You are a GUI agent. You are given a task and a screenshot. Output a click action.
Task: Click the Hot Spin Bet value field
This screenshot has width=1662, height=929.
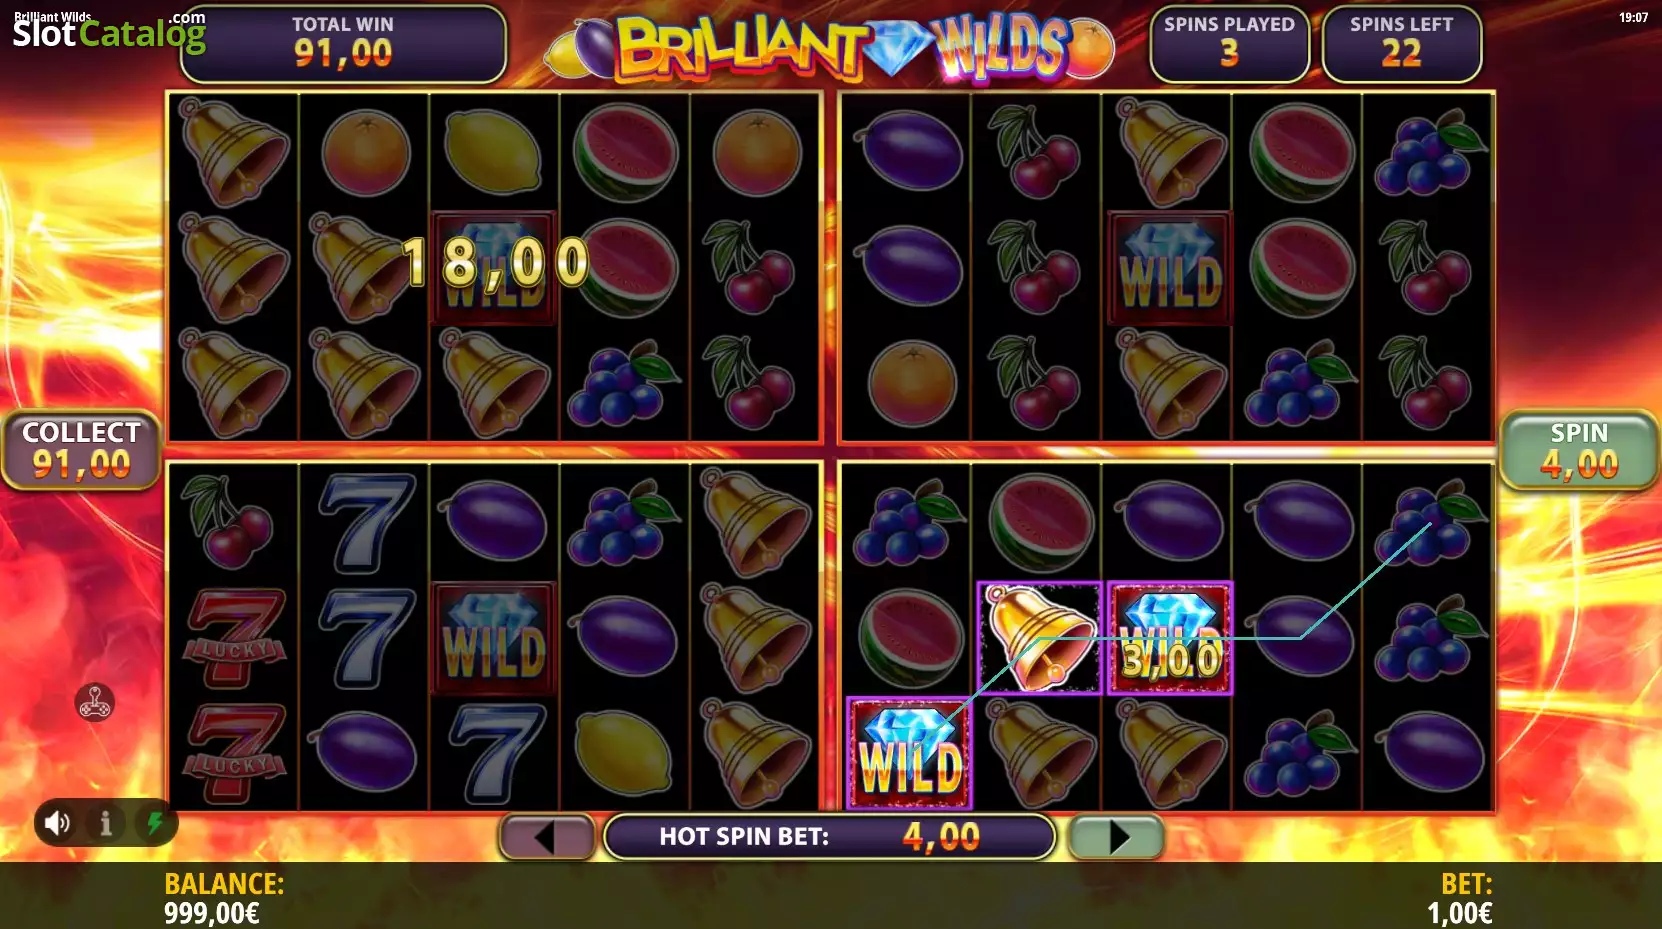(829, 836)
